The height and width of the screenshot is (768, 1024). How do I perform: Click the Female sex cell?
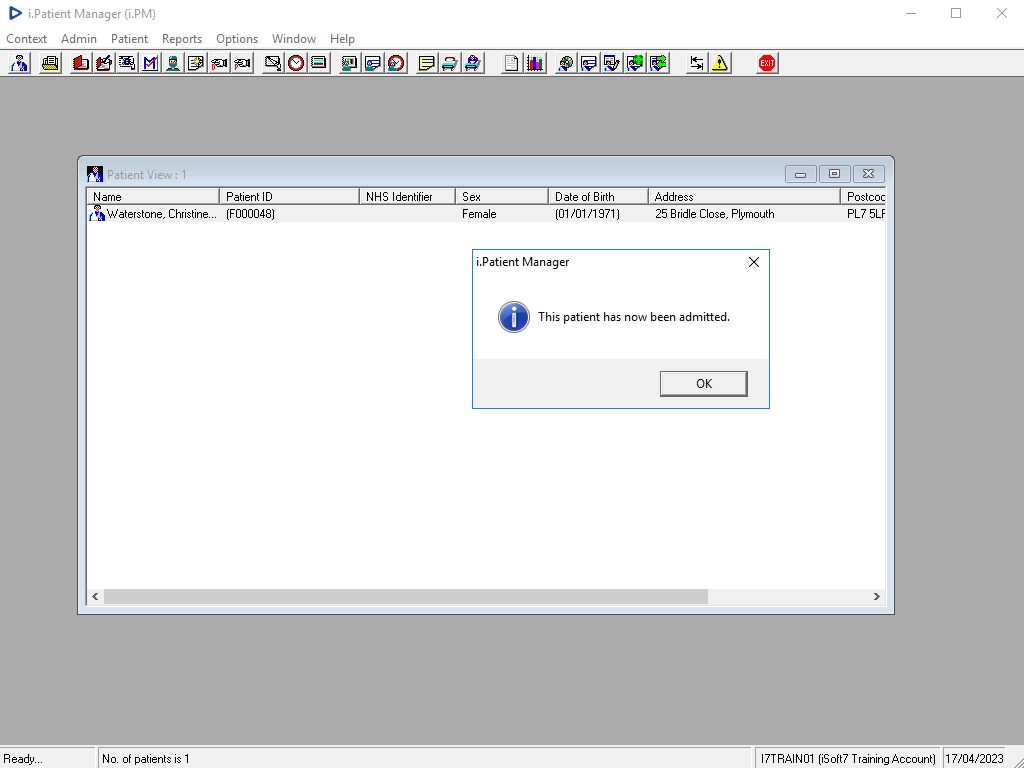tap(479, 214)
